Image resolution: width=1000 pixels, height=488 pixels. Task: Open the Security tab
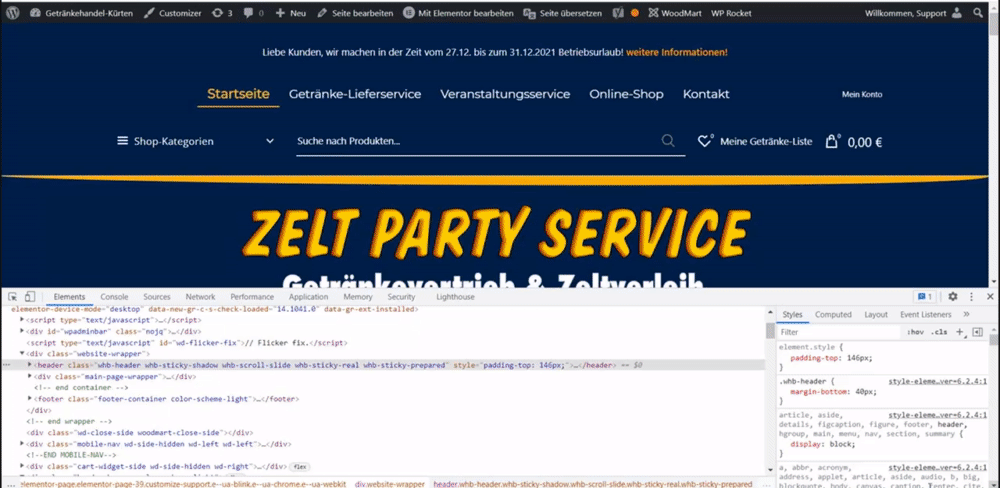(x=401, y=297)
